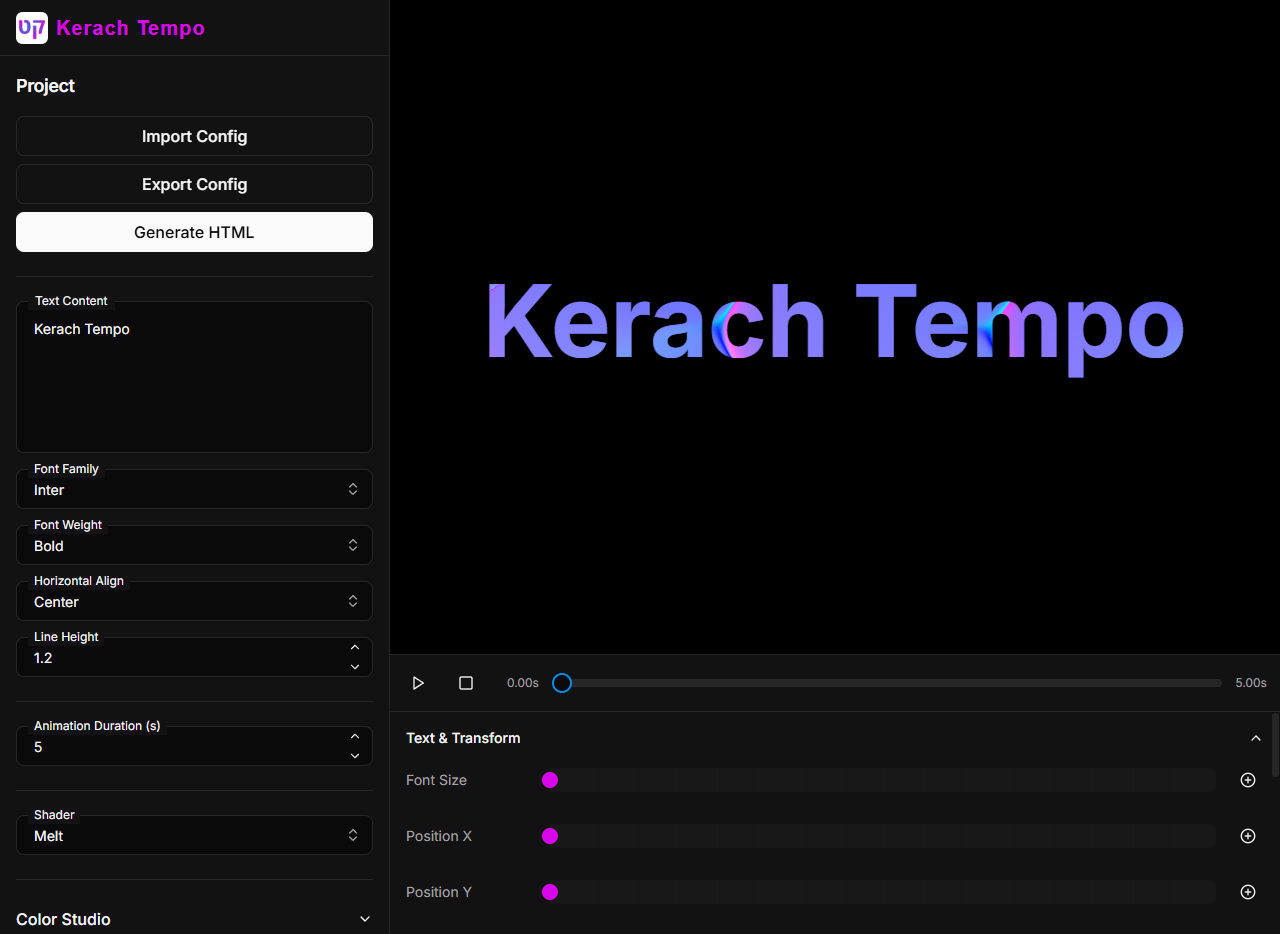Screen dimensions: 1280x934
Task: Add a keyframe for Position X
Action: (1247, 836)
